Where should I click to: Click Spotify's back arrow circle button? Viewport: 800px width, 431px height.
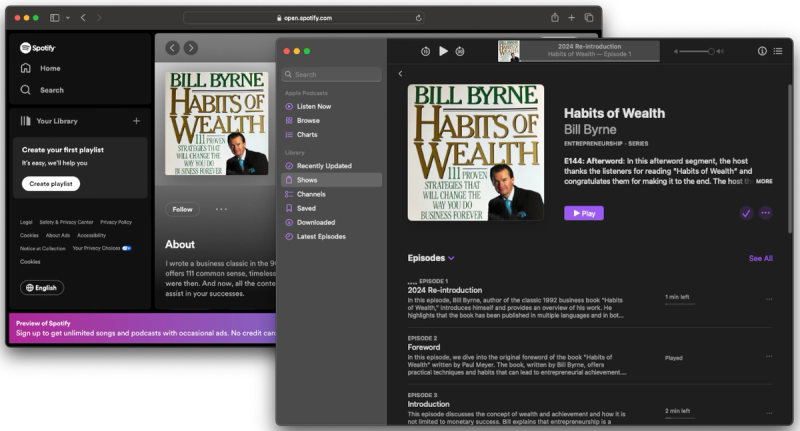172,48
